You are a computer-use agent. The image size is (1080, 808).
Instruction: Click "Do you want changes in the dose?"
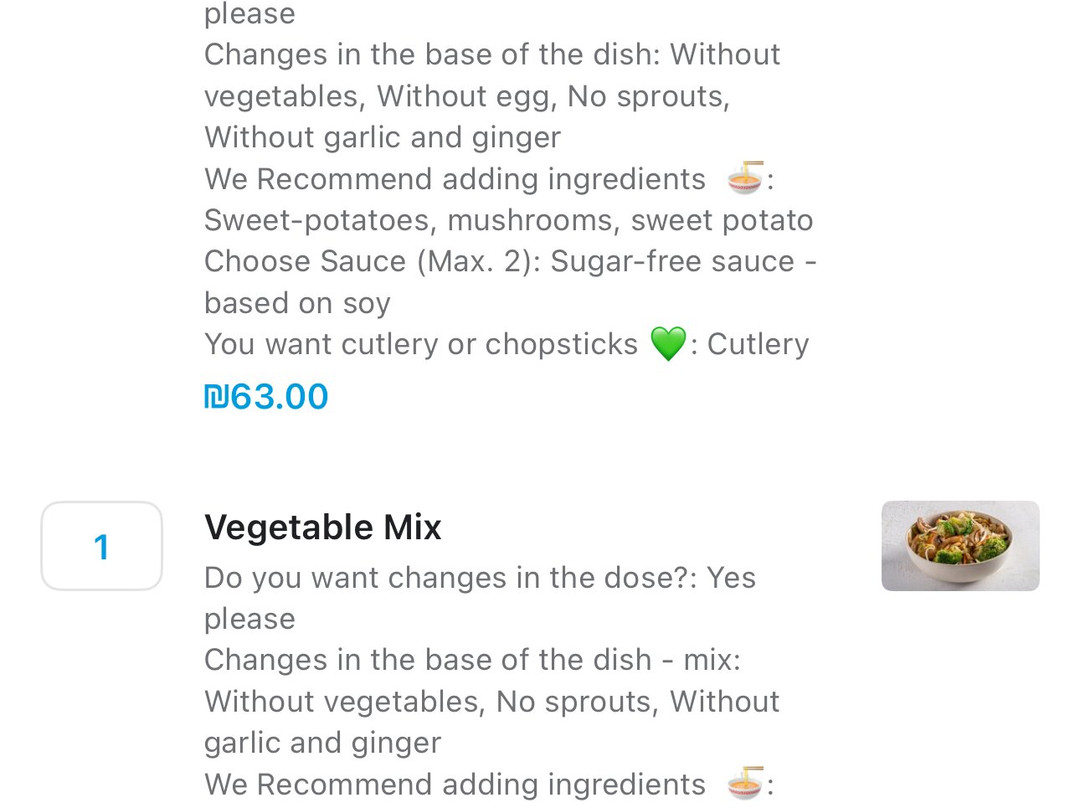450,578
